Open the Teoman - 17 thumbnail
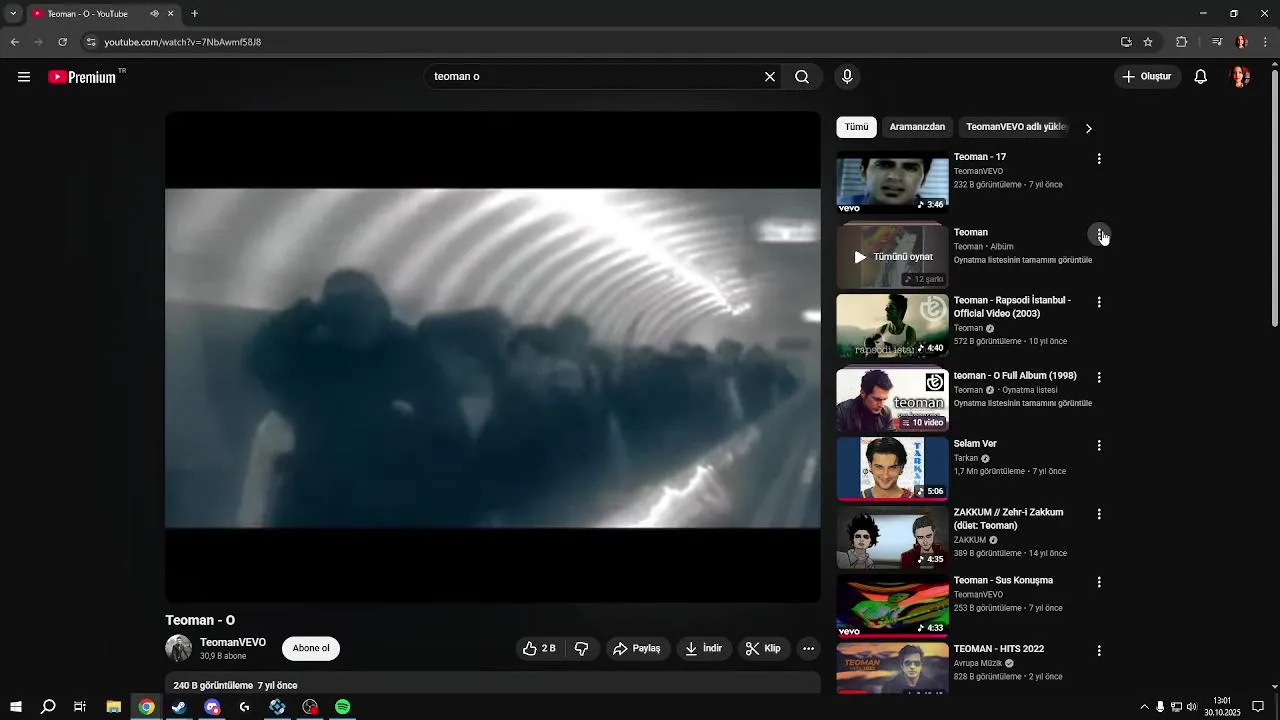1280x720 pixels. [x=892, y=182]
